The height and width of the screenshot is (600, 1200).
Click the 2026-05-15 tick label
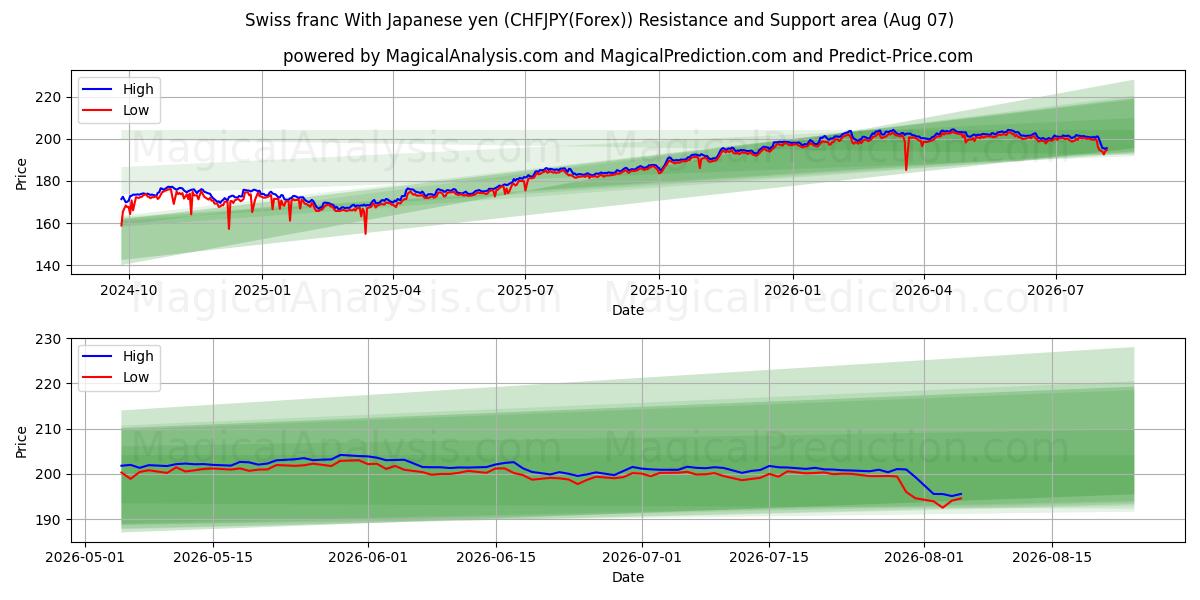click(213, 558)
